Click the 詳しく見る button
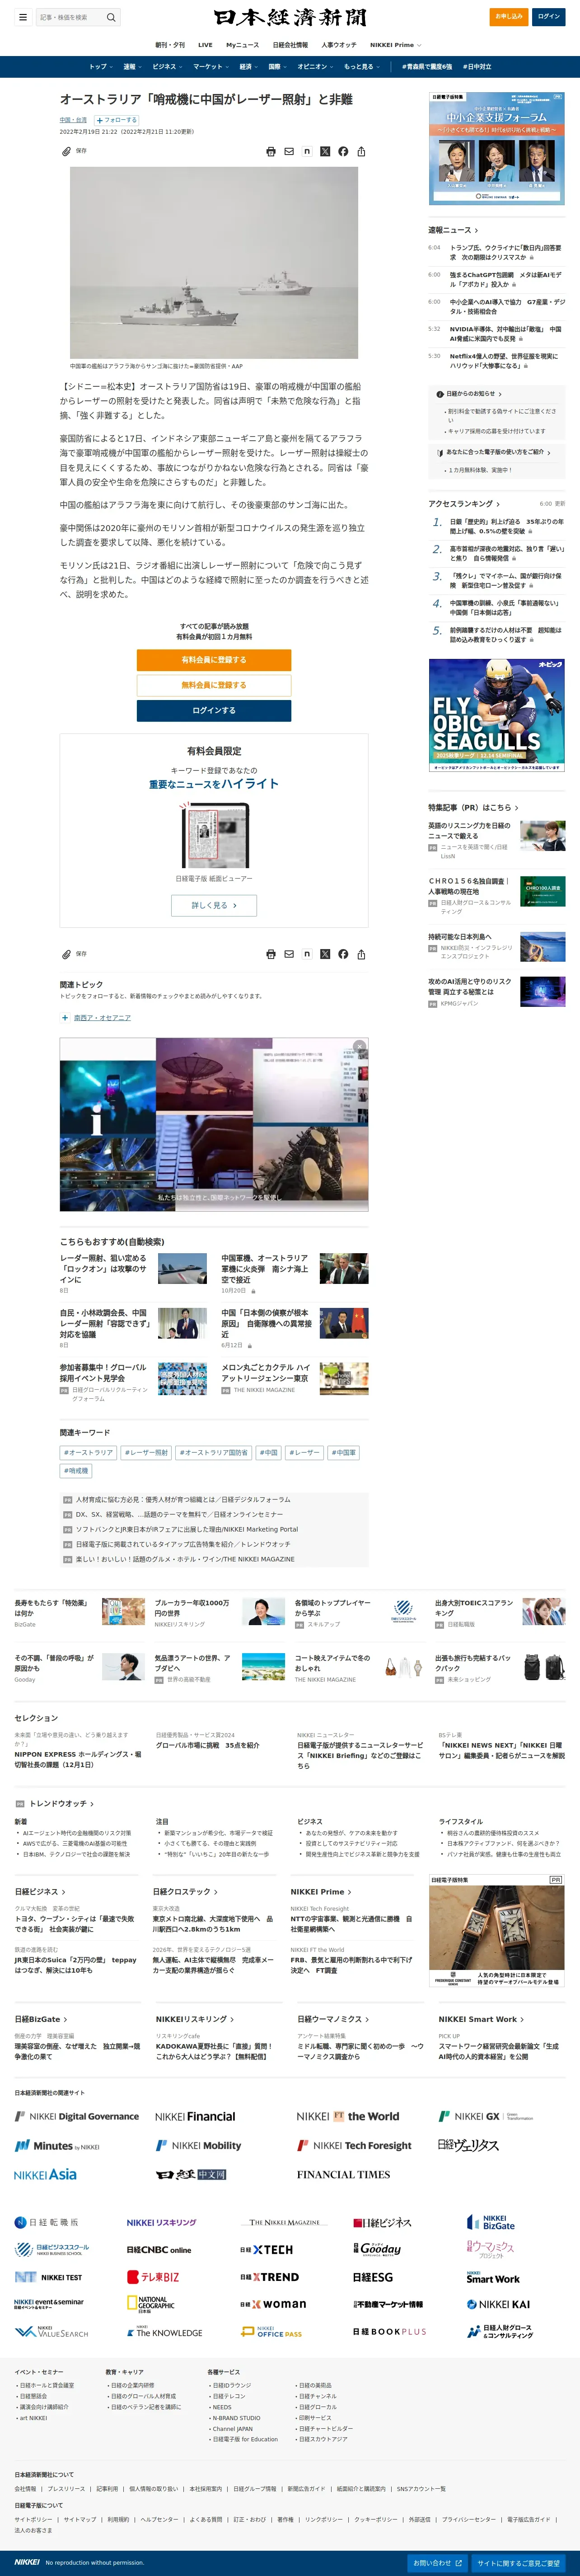This screenshot has height=2576, width=580. click(214, 905)
